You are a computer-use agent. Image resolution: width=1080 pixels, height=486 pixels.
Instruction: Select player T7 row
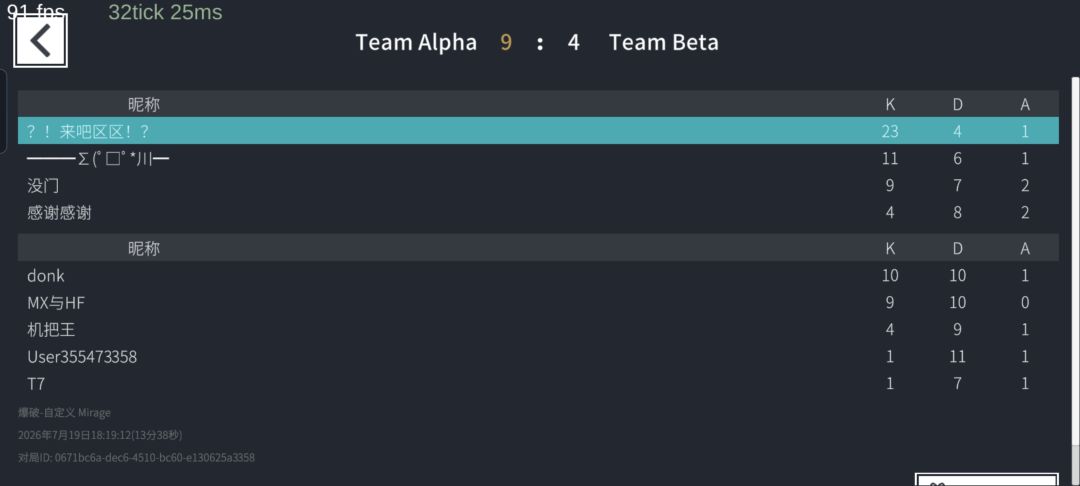coord(538,383)
